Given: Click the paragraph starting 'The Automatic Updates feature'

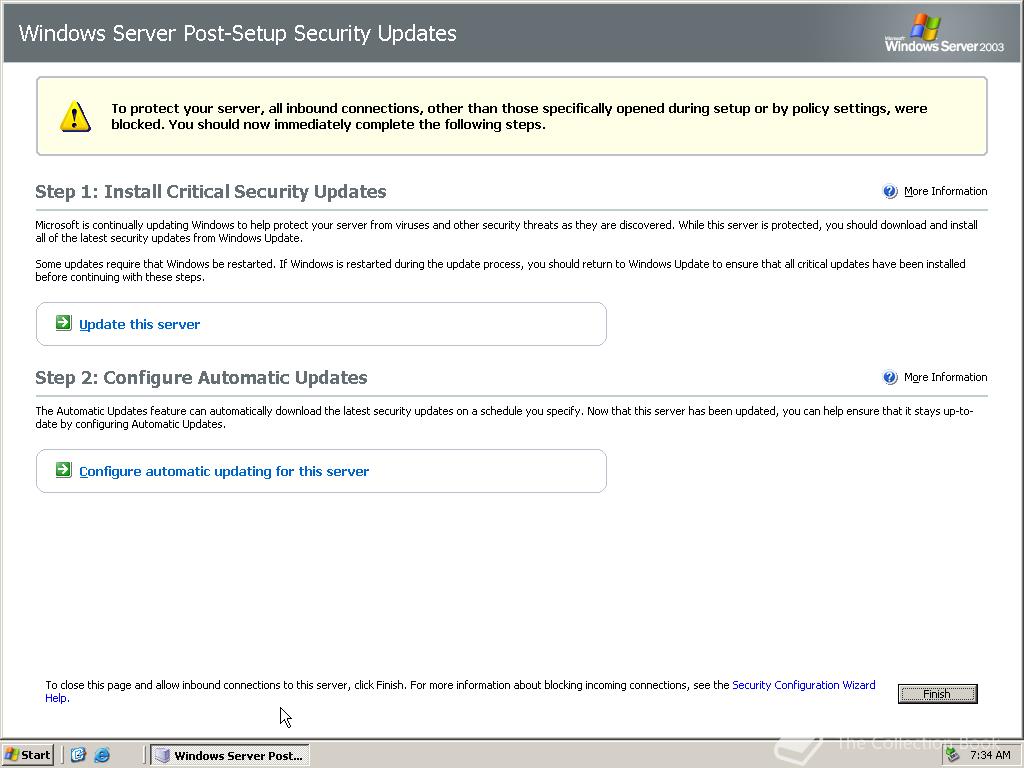Looking at the screenshot, I should coord(504,417).
